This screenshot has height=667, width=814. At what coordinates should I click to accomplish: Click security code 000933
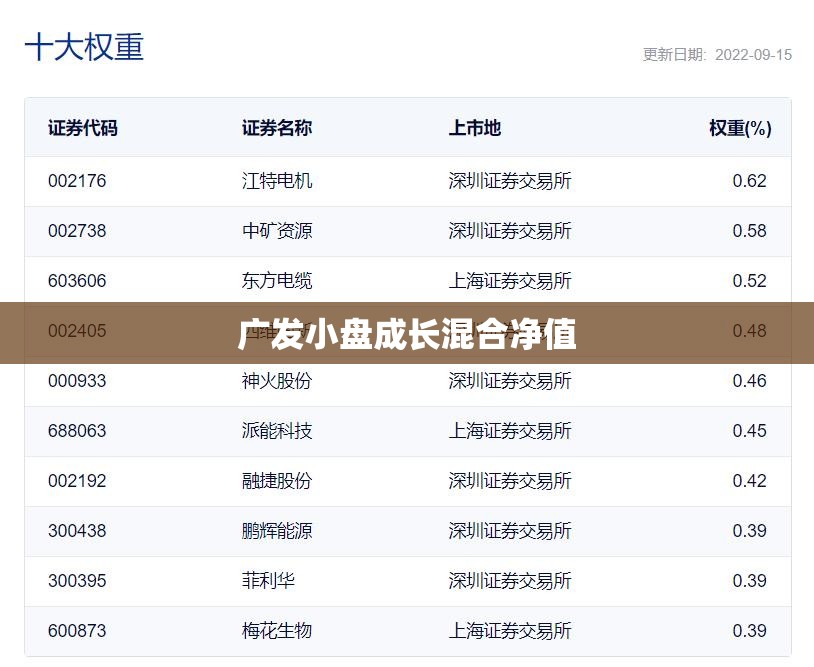(77, 381)
